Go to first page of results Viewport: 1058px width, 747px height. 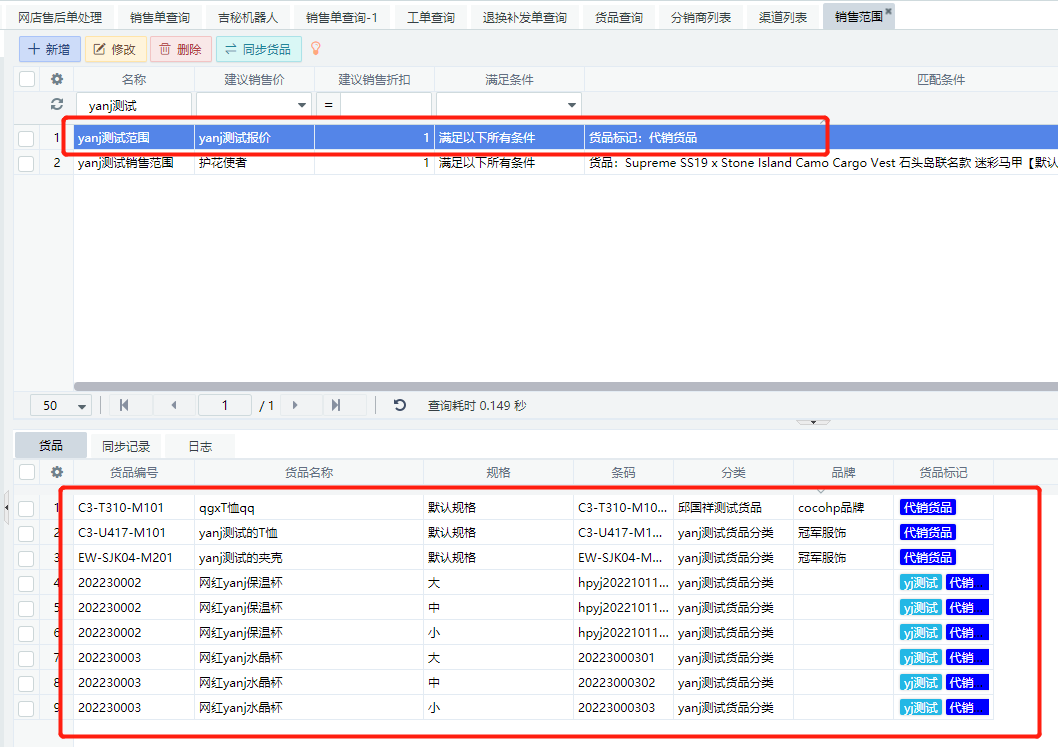[x=124, y=405]
